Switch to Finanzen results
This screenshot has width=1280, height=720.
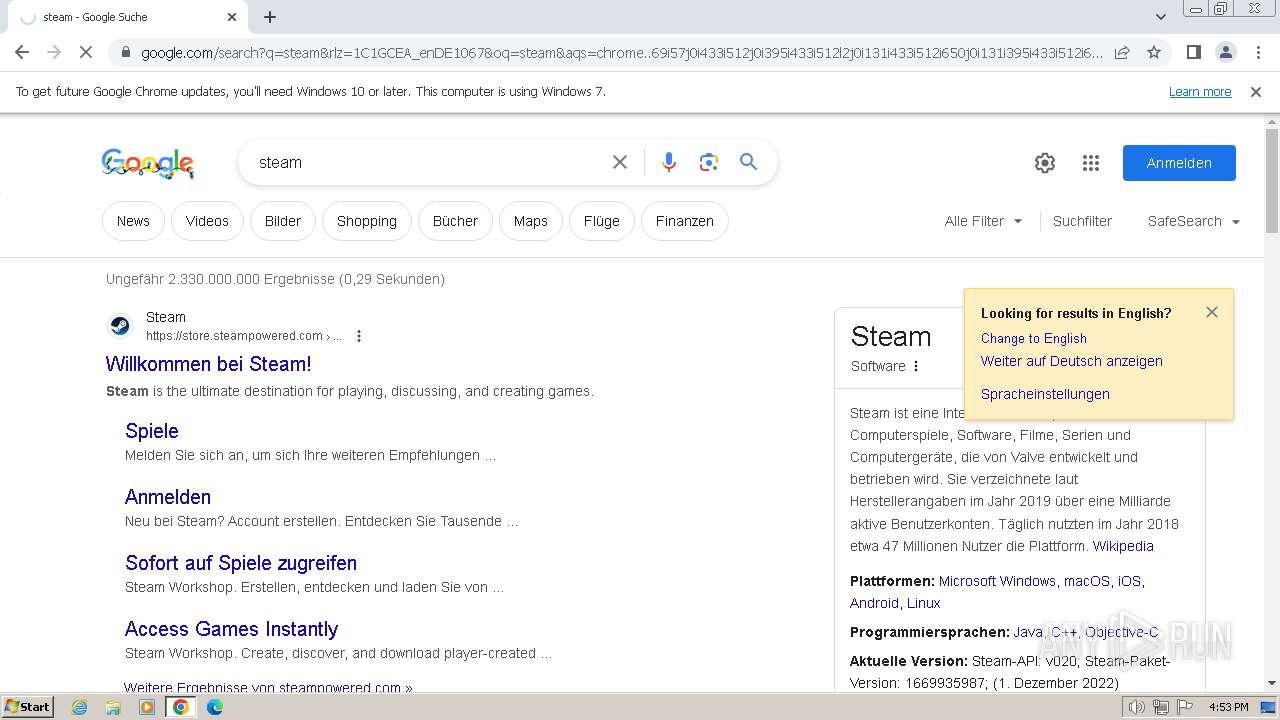coord(685,221)
